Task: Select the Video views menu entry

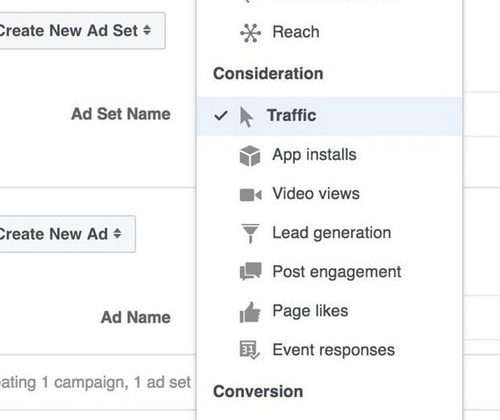Action: coord(329,194)
